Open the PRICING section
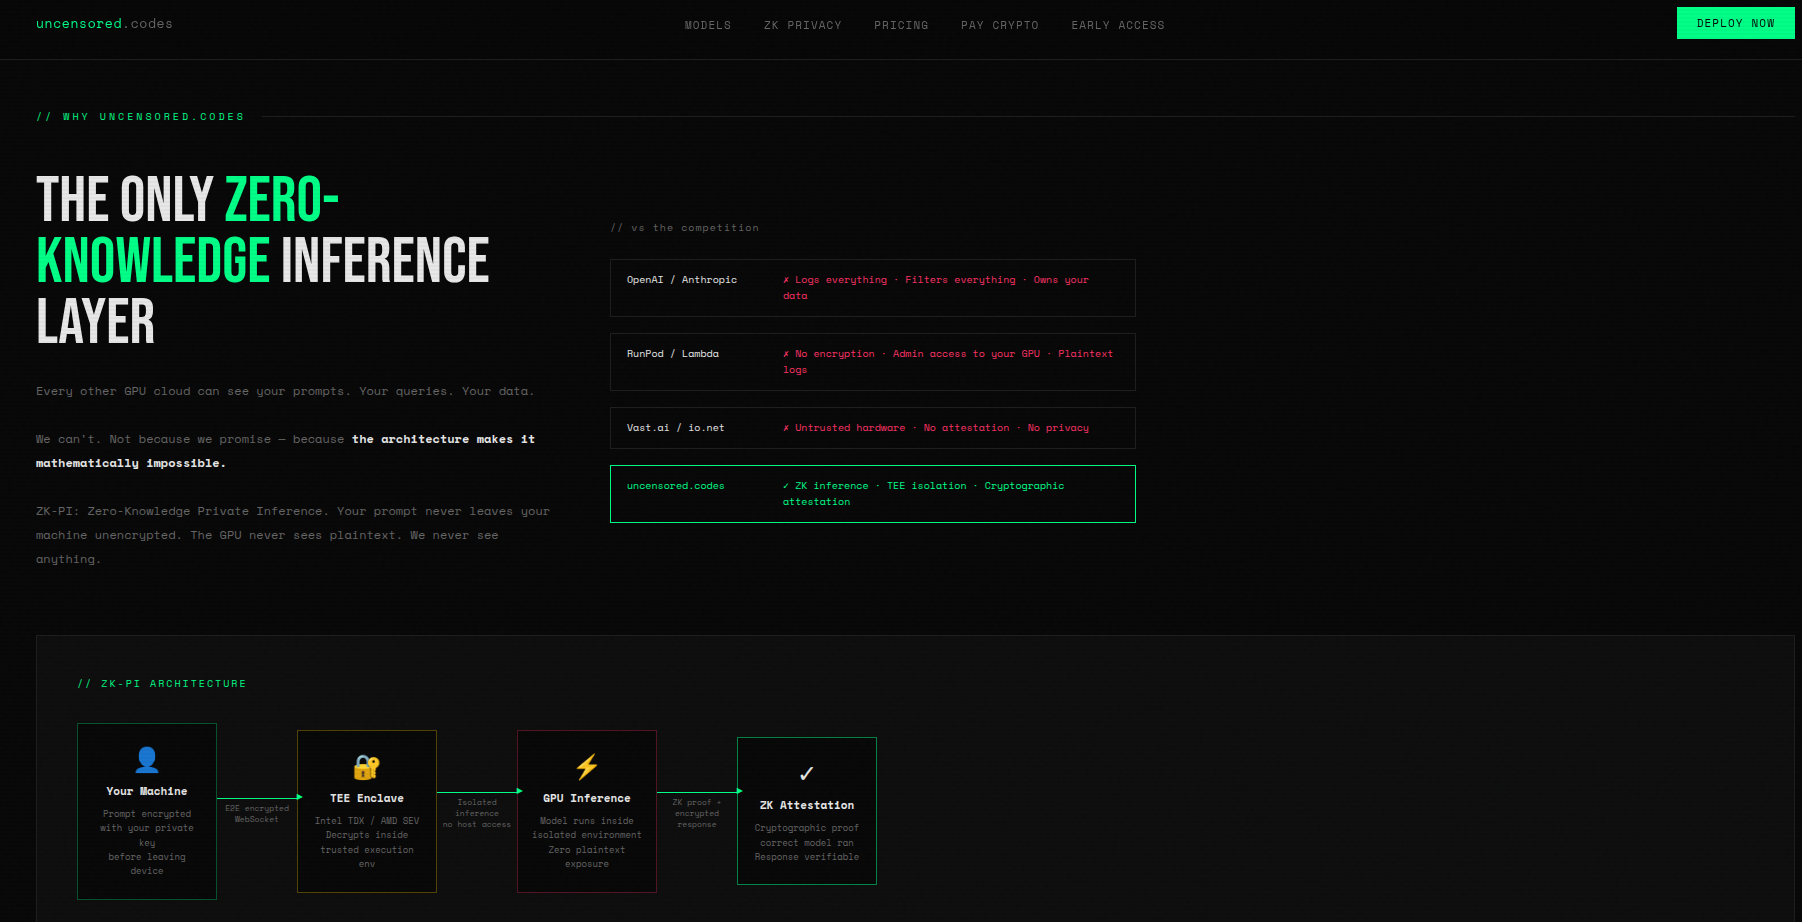1802x922 pixels. (901, 25)
